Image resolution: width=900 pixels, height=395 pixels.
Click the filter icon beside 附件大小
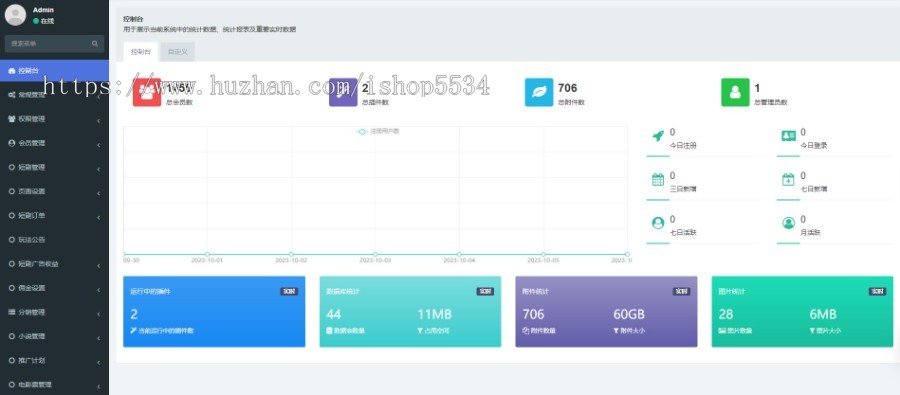tap(616, 331)
